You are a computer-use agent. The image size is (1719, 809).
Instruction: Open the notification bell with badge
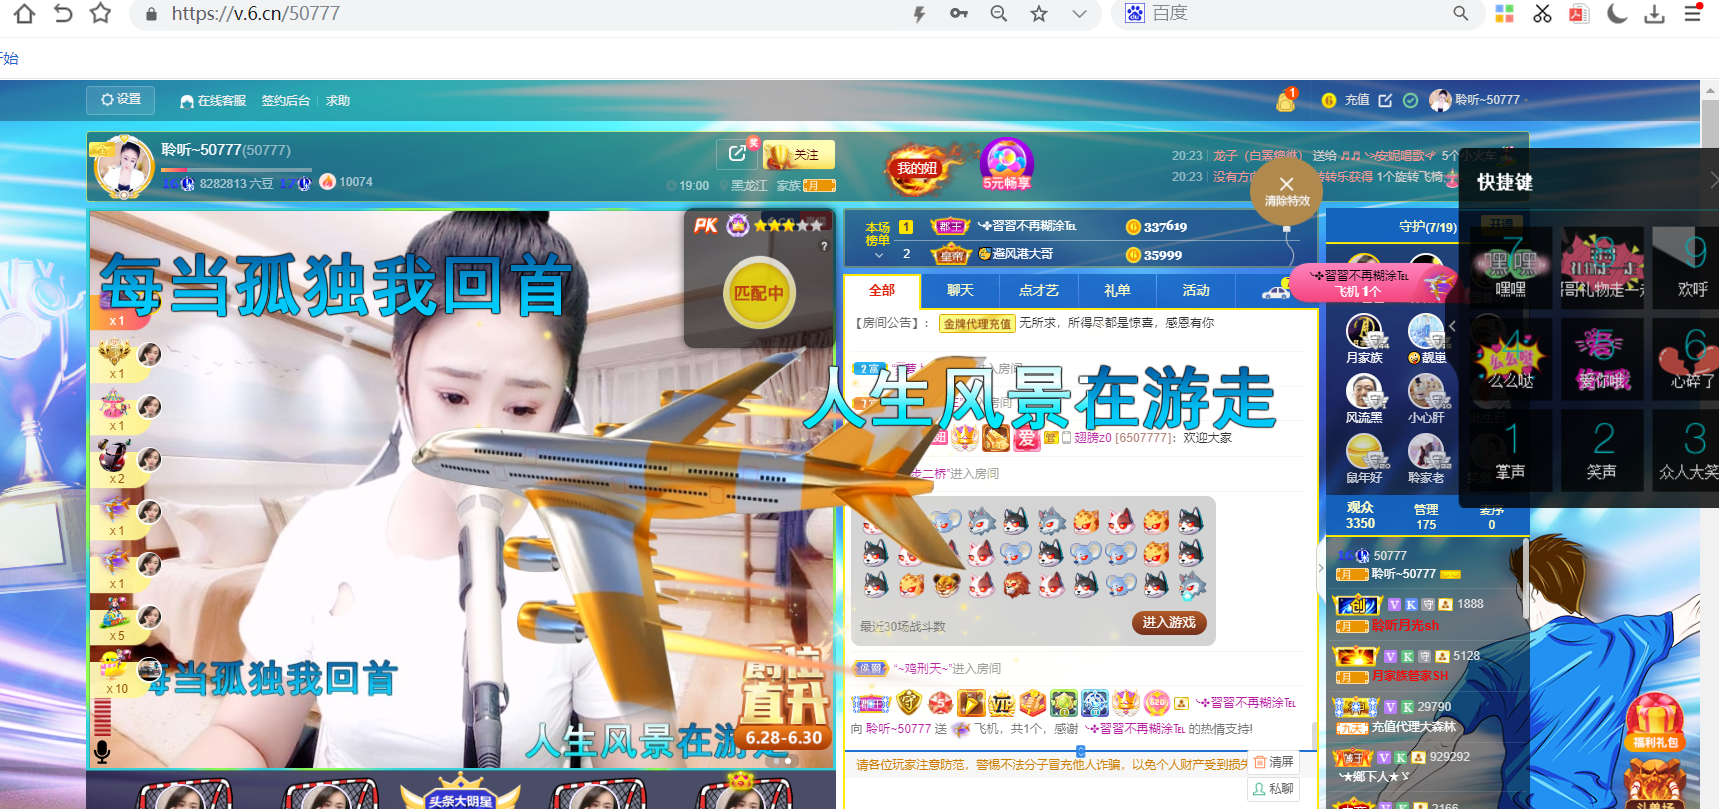tap(1286, 100)
